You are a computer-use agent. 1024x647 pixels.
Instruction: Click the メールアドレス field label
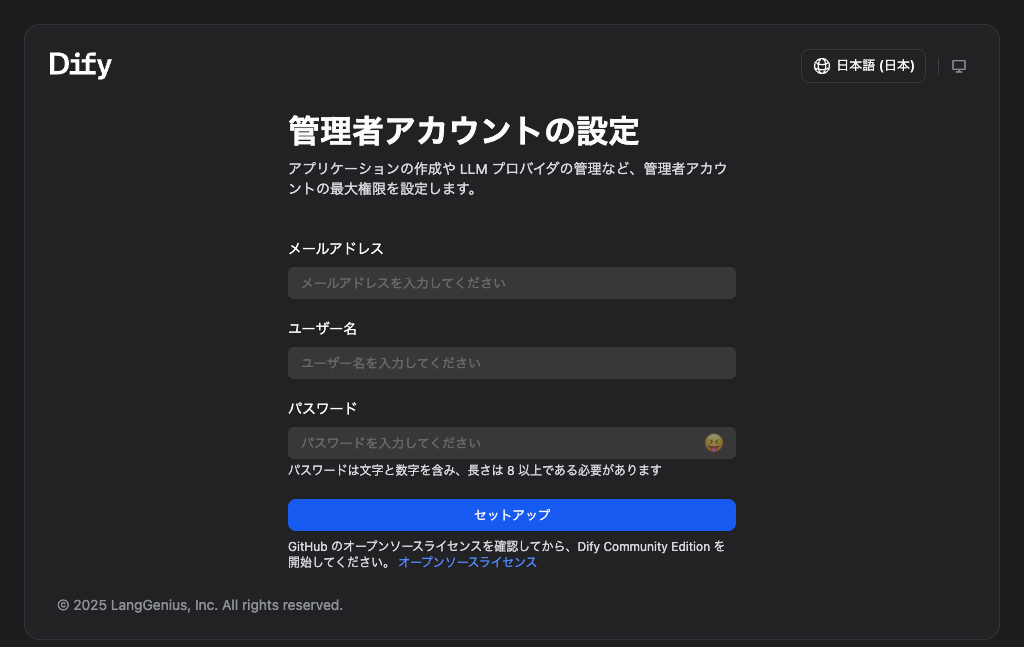coord(335,248)
